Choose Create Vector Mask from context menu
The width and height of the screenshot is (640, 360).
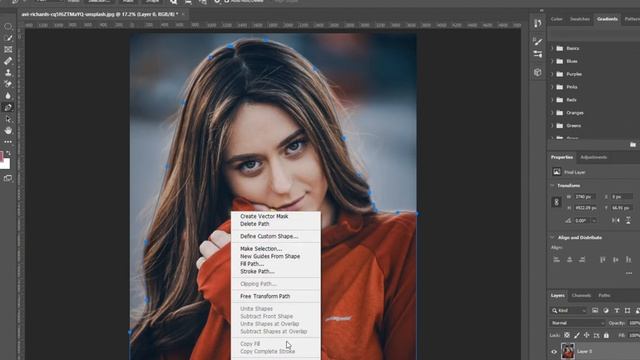[x=264, y=216]
